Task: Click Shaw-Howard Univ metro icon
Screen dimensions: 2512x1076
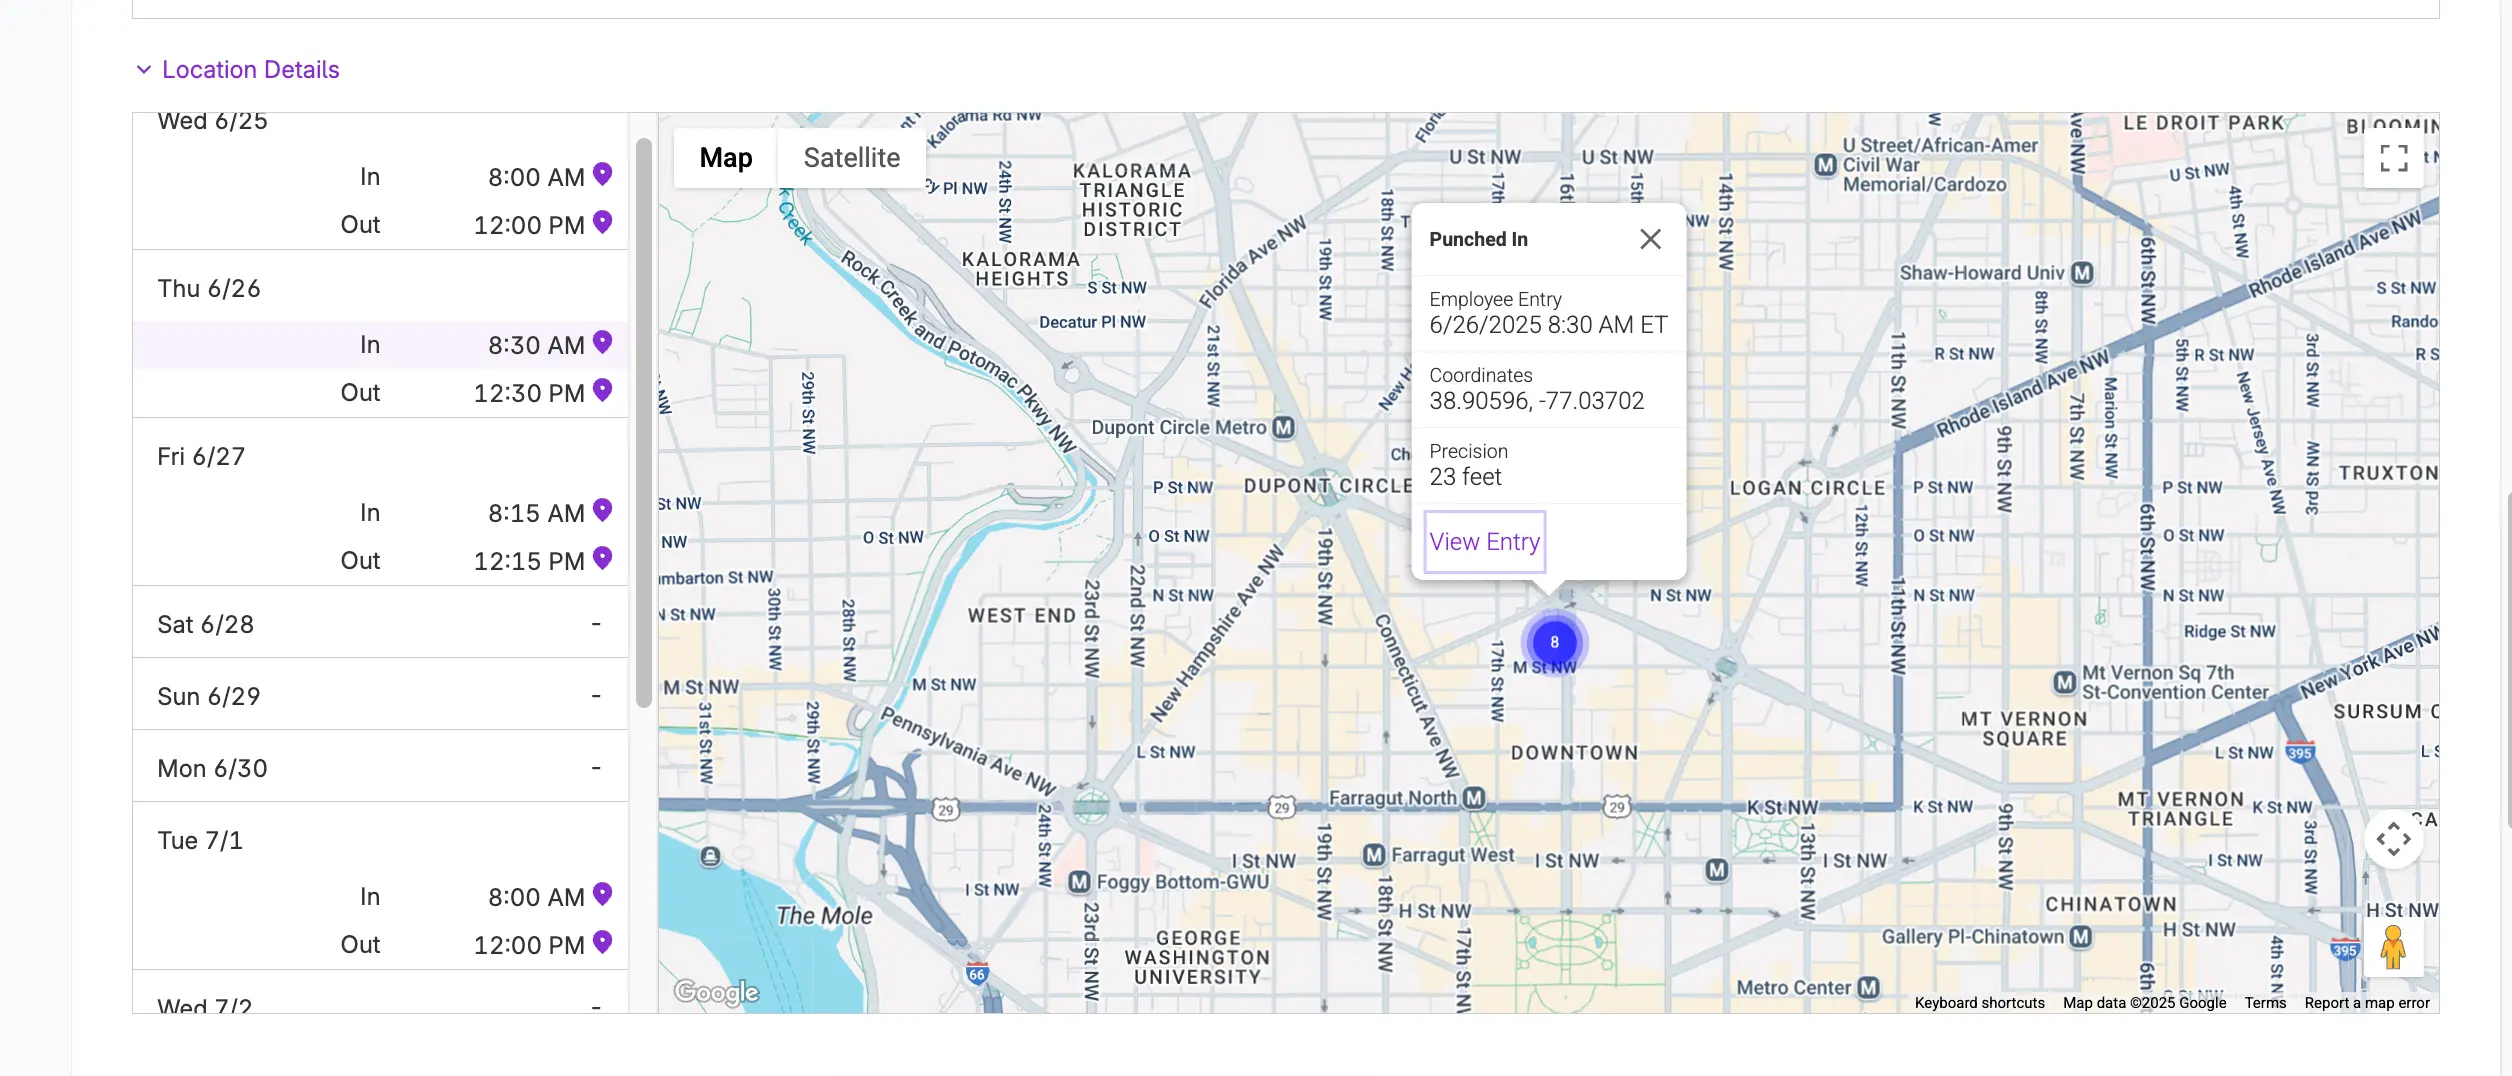Action: pos(2082,273)
